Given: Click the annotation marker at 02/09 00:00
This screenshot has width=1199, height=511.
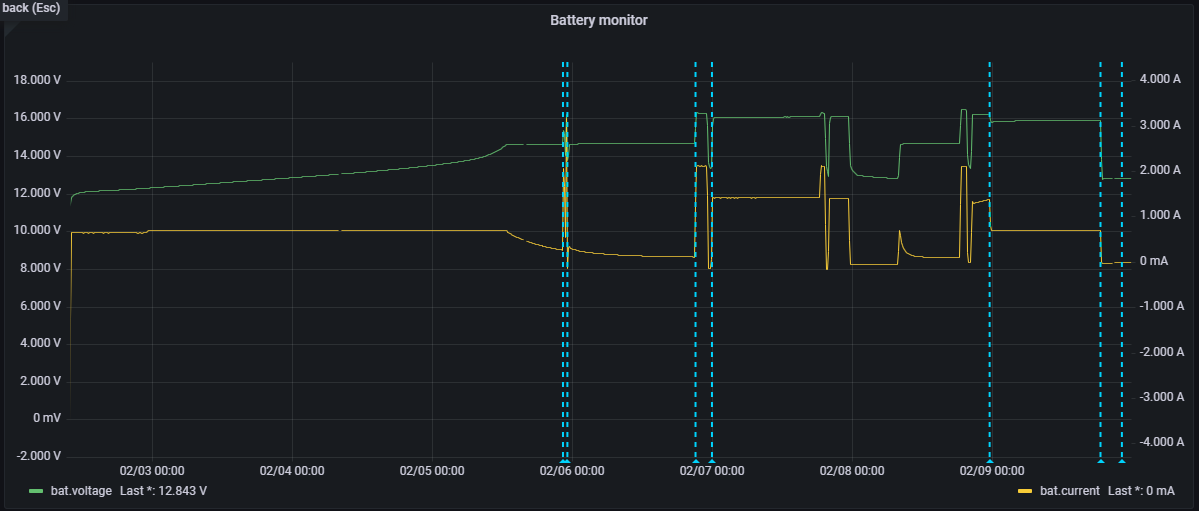Looking at the screenshot, I should point(990,461).
